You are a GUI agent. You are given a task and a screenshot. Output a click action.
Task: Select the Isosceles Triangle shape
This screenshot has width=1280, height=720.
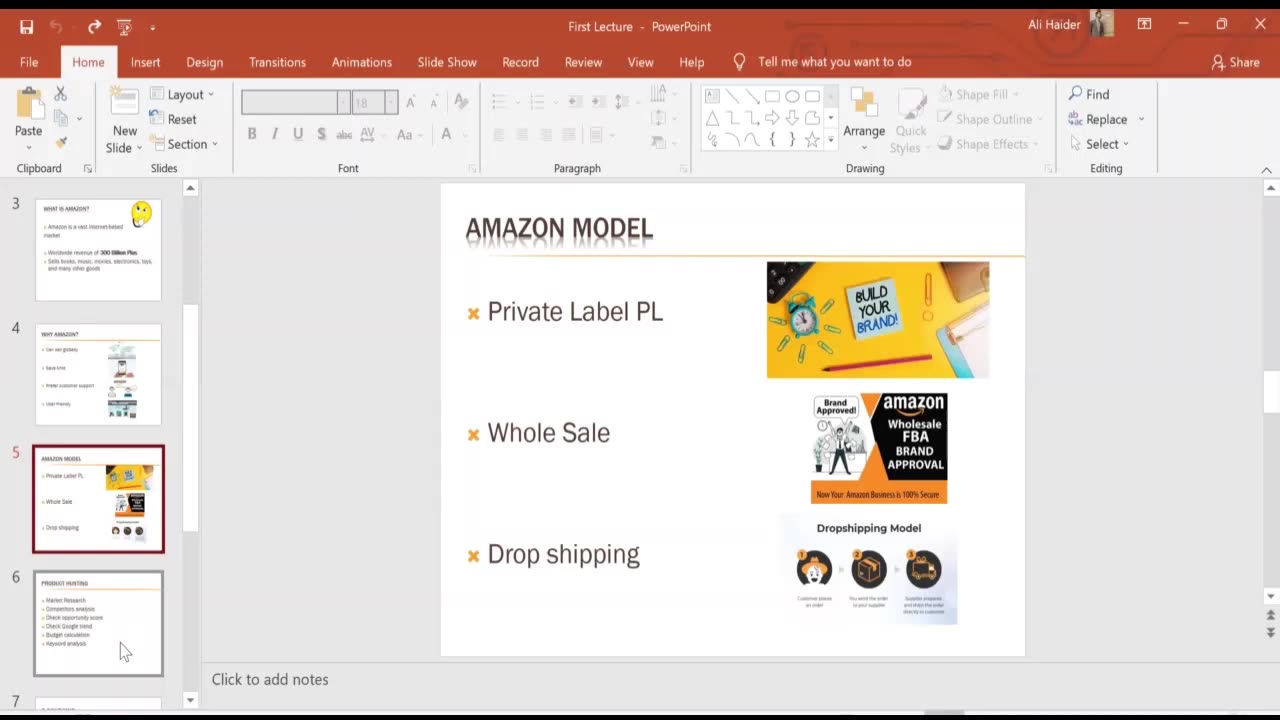pyautogui.click(x=712, y=118)
